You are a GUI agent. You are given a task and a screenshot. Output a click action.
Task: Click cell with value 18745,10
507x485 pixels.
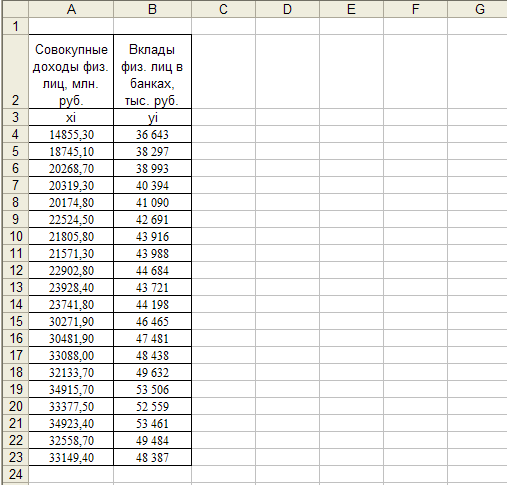(x=71, y=151)
